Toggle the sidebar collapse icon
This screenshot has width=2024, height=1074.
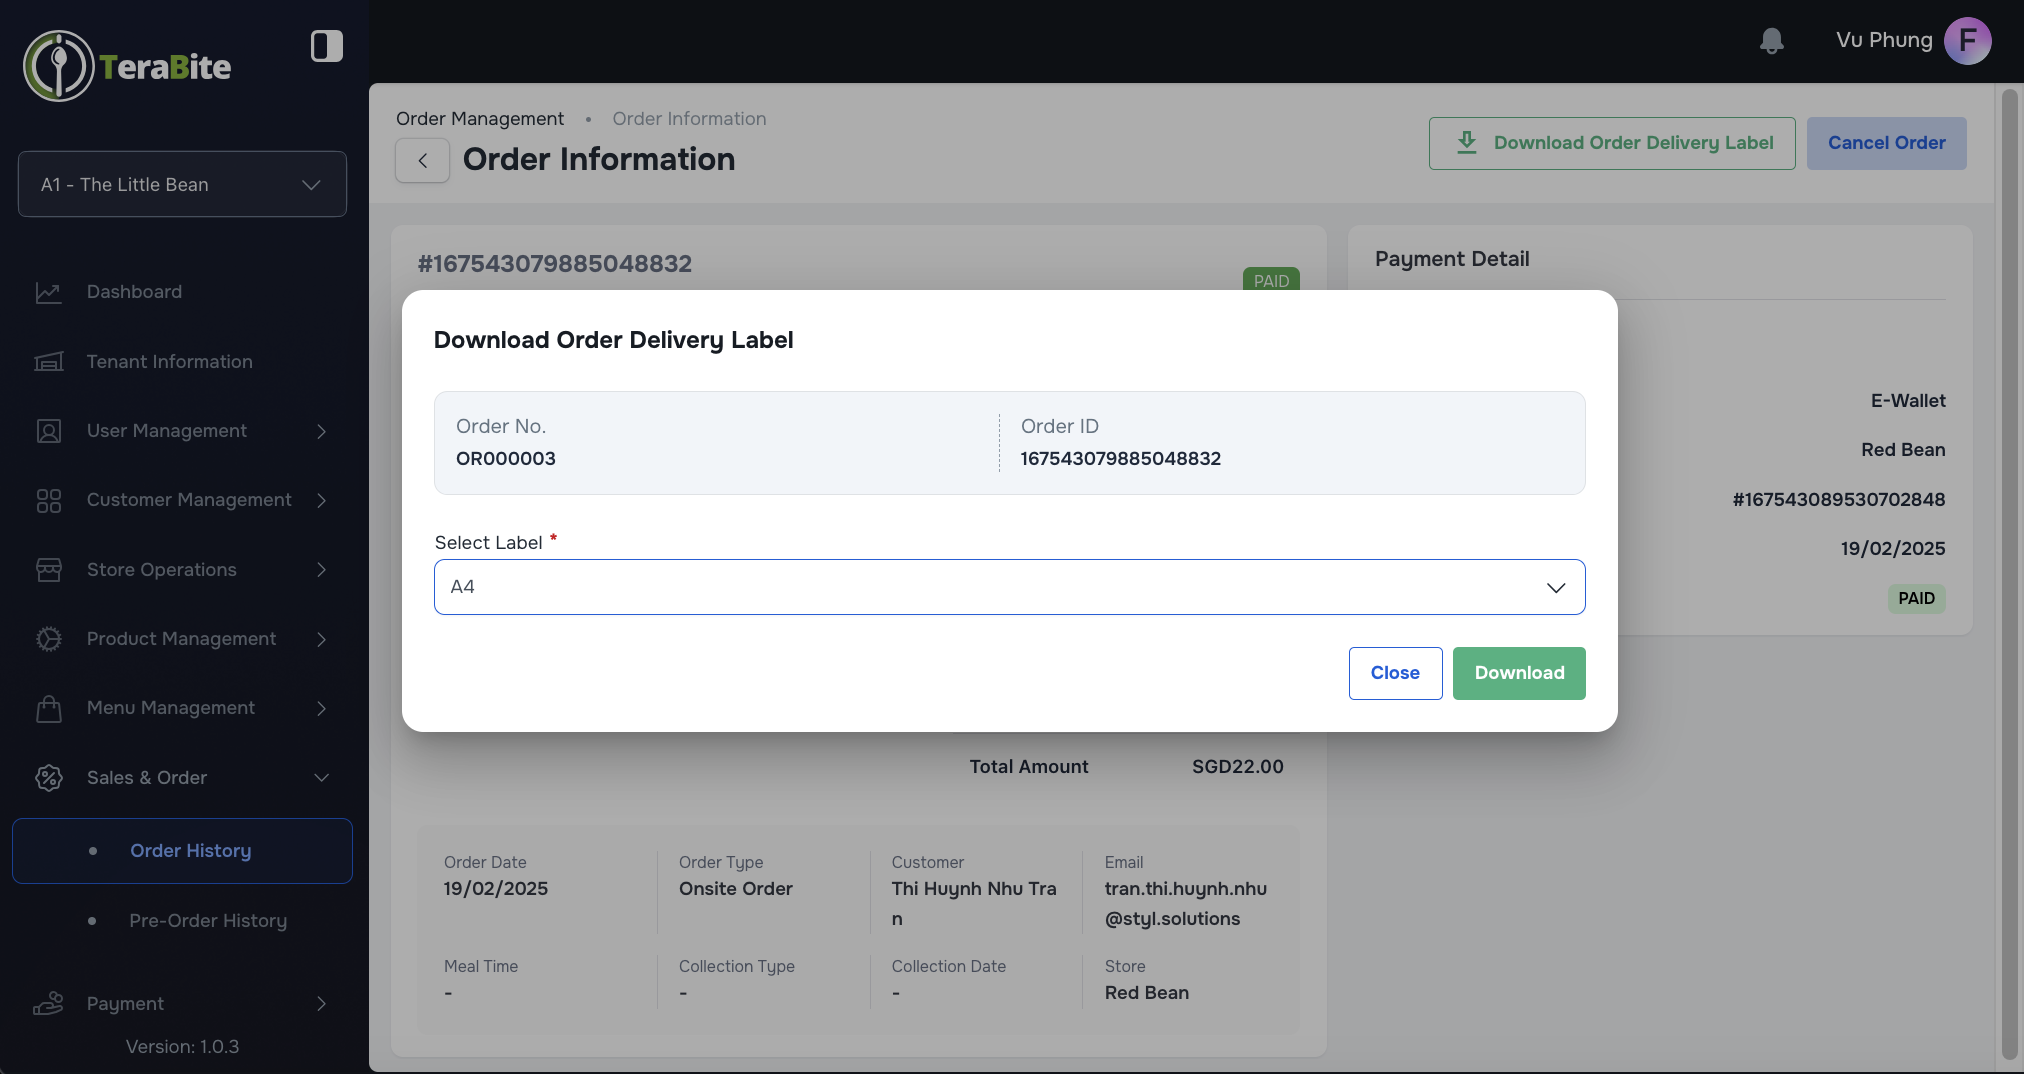point(326,46)
